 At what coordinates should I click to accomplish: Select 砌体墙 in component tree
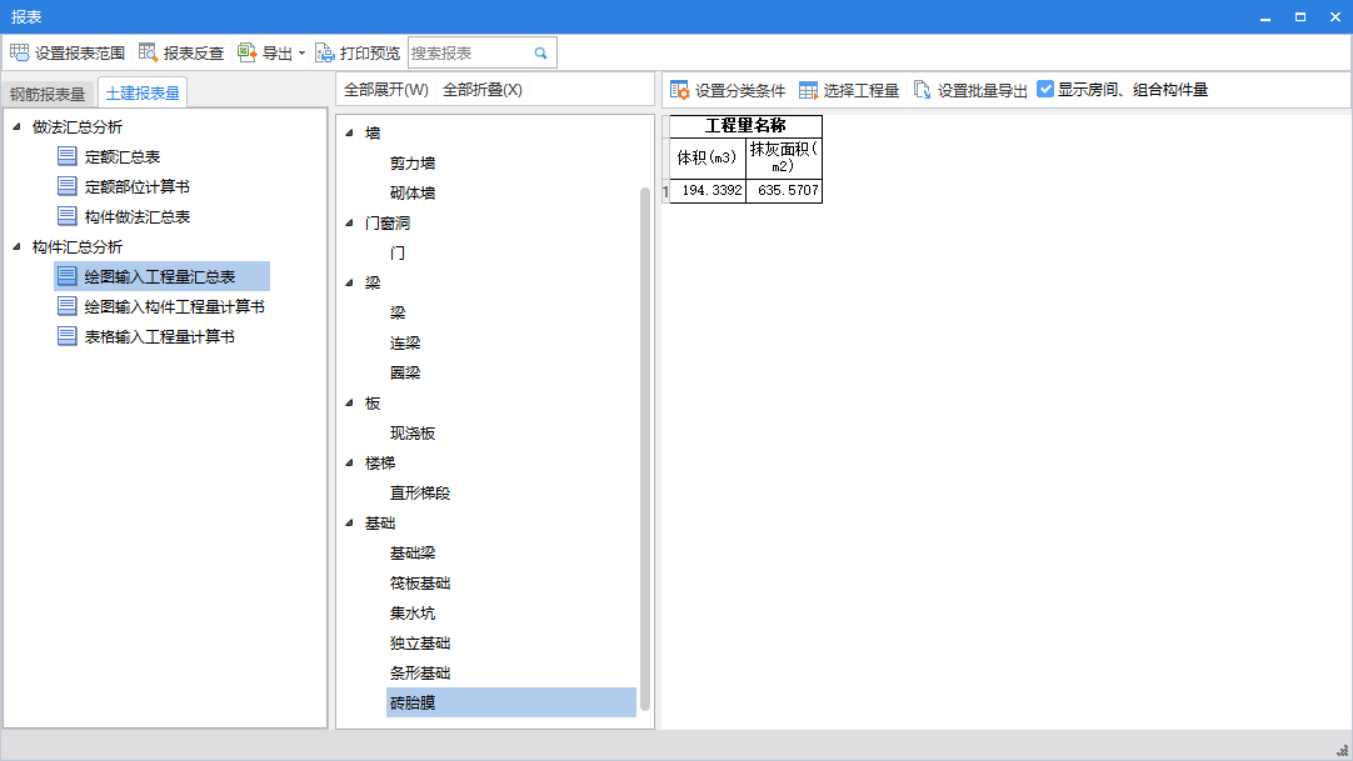click(413, 193)
